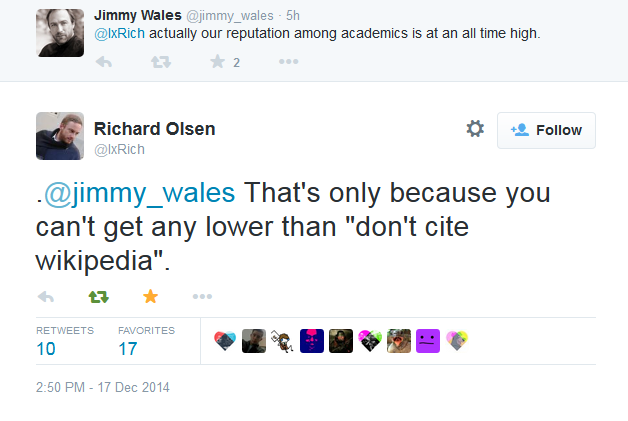
Task: Open more options on Jimmy Wales's tweet
Action: point(289,62)
